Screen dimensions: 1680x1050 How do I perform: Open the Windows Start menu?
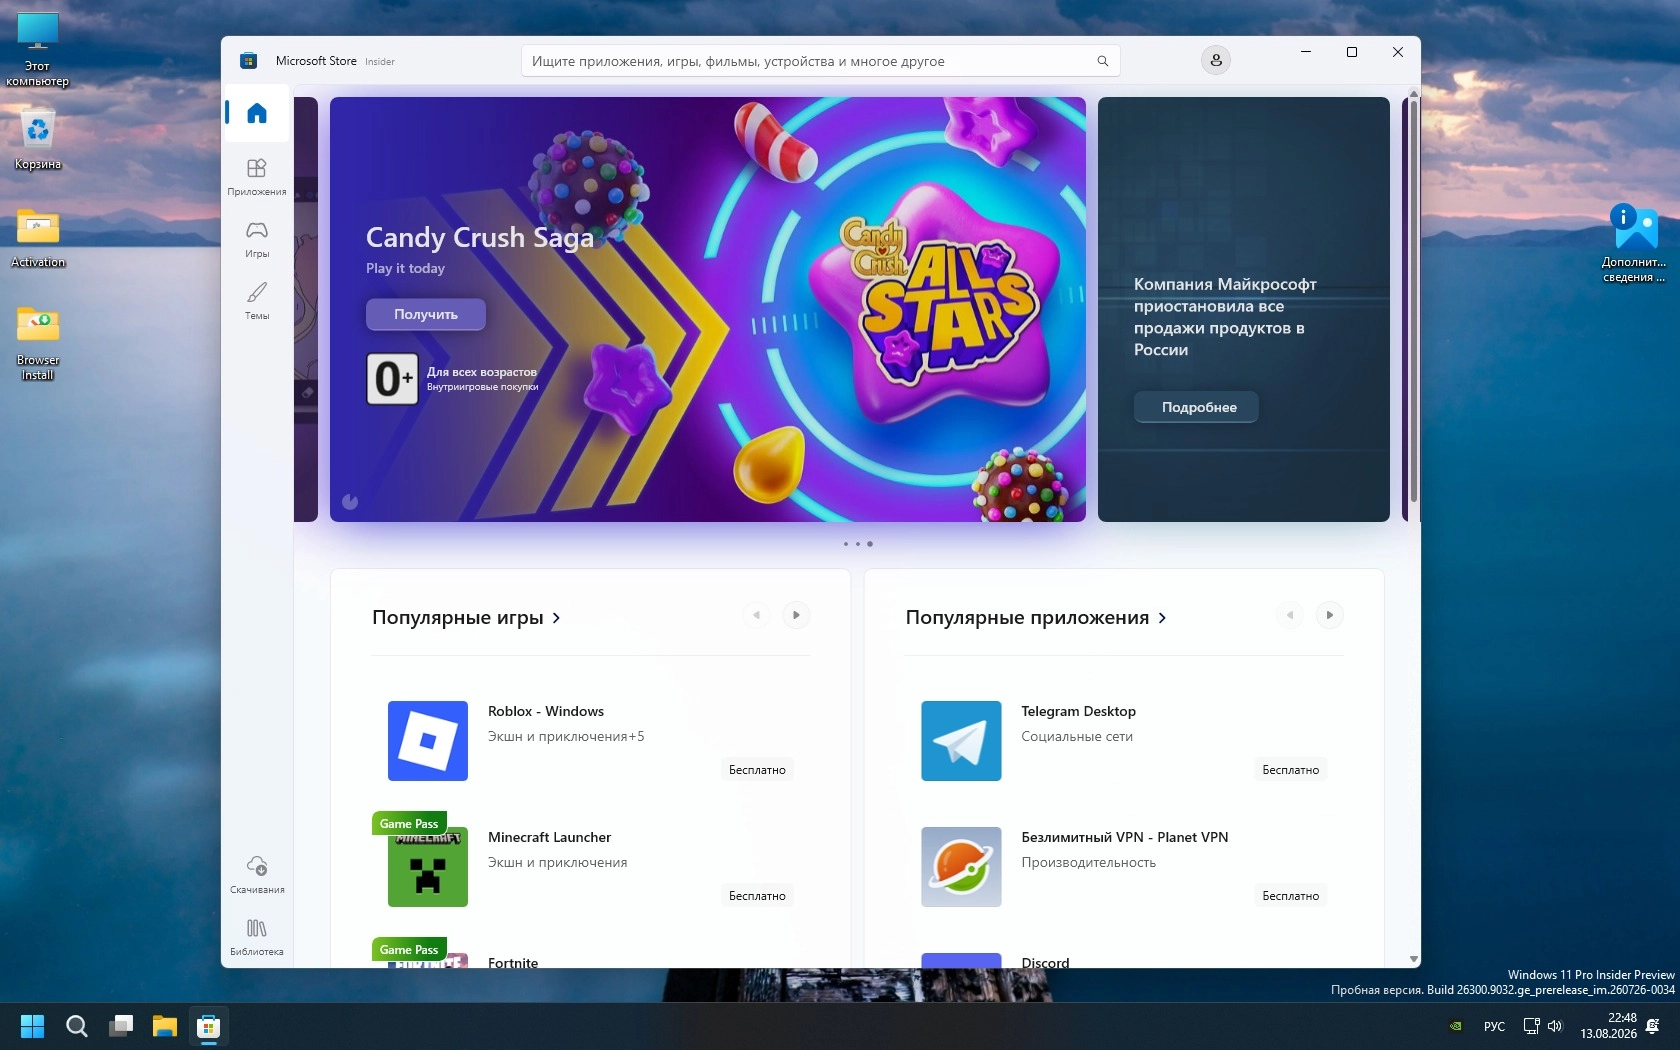[33, 1026]
